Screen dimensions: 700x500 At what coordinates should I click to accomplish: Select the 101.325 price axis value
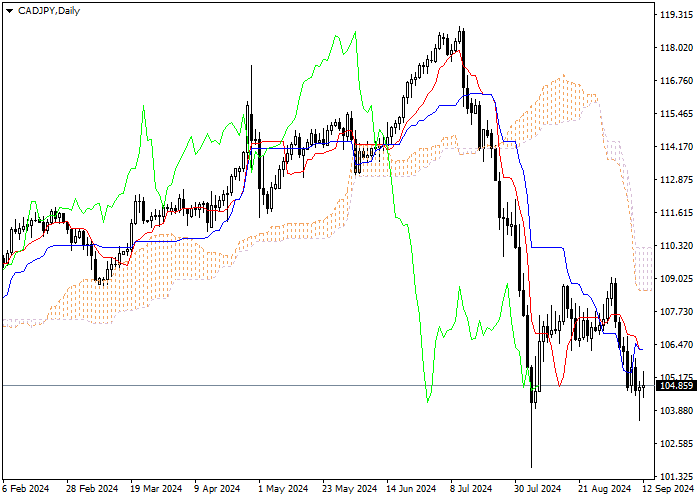(676, 477)
